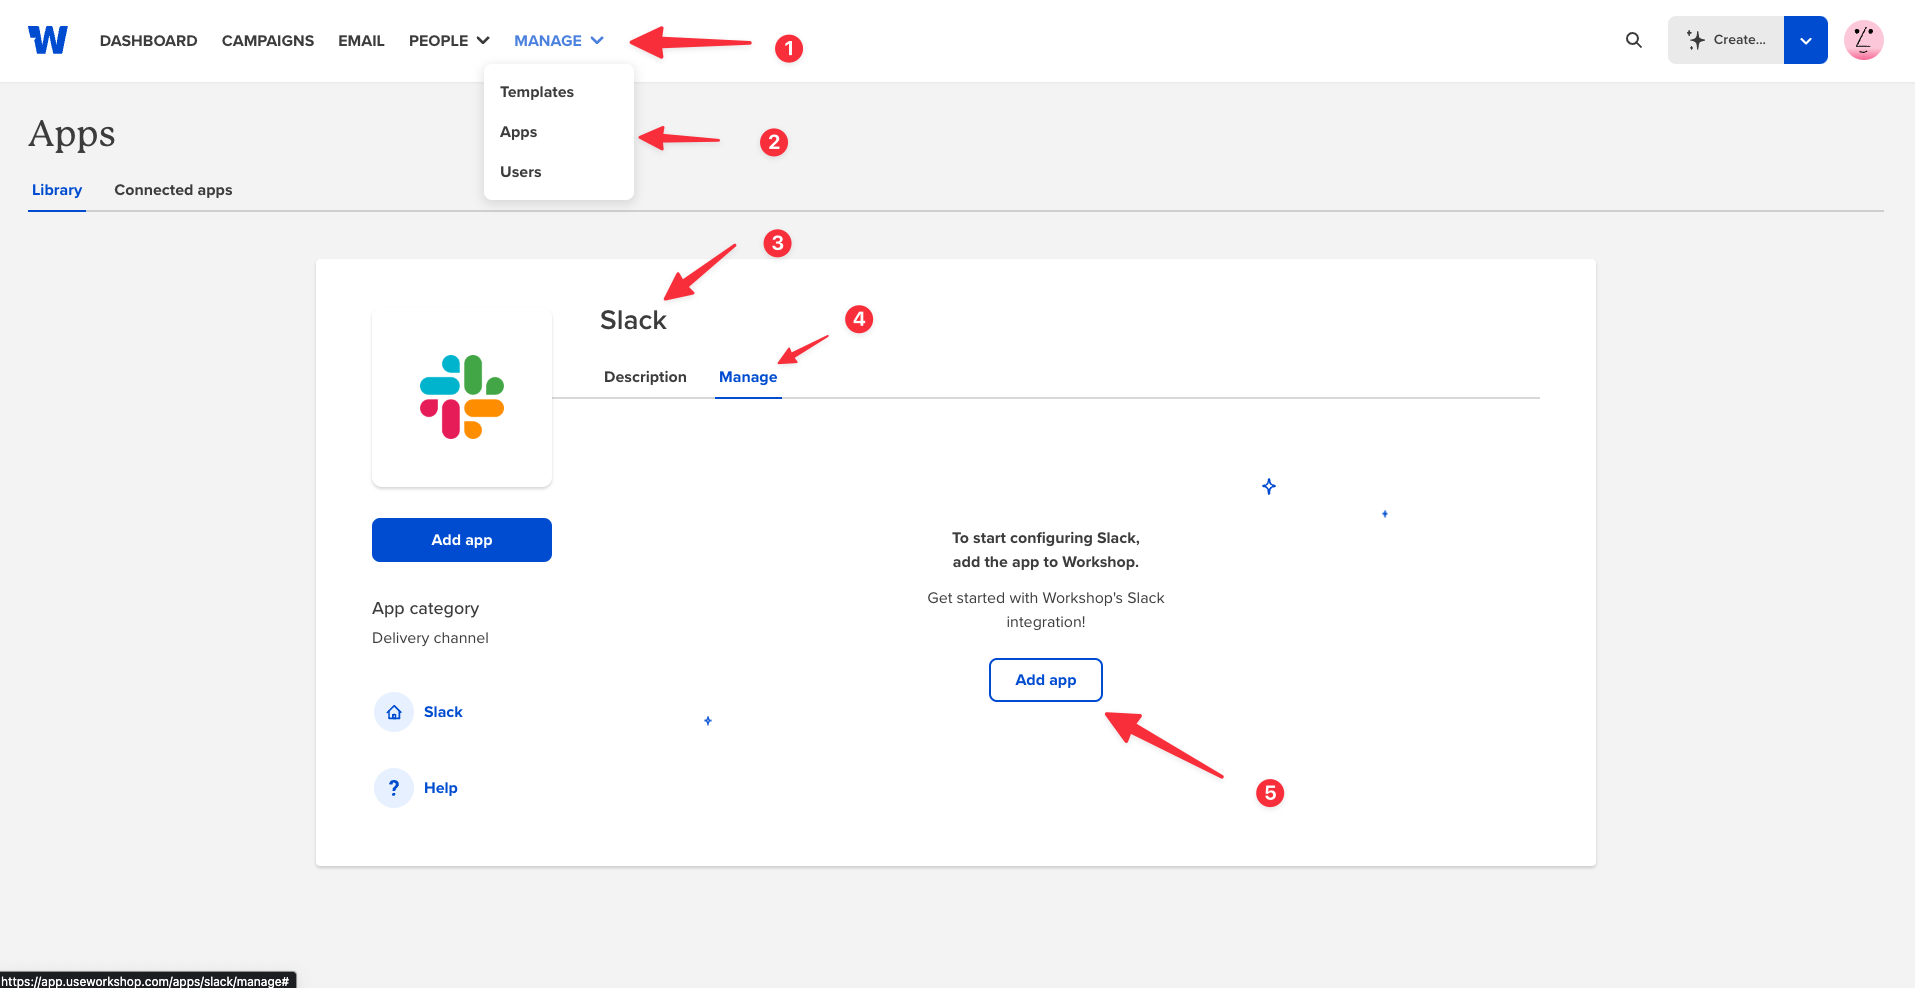Open the Help link
The image size is (1915, 988).
441,788
